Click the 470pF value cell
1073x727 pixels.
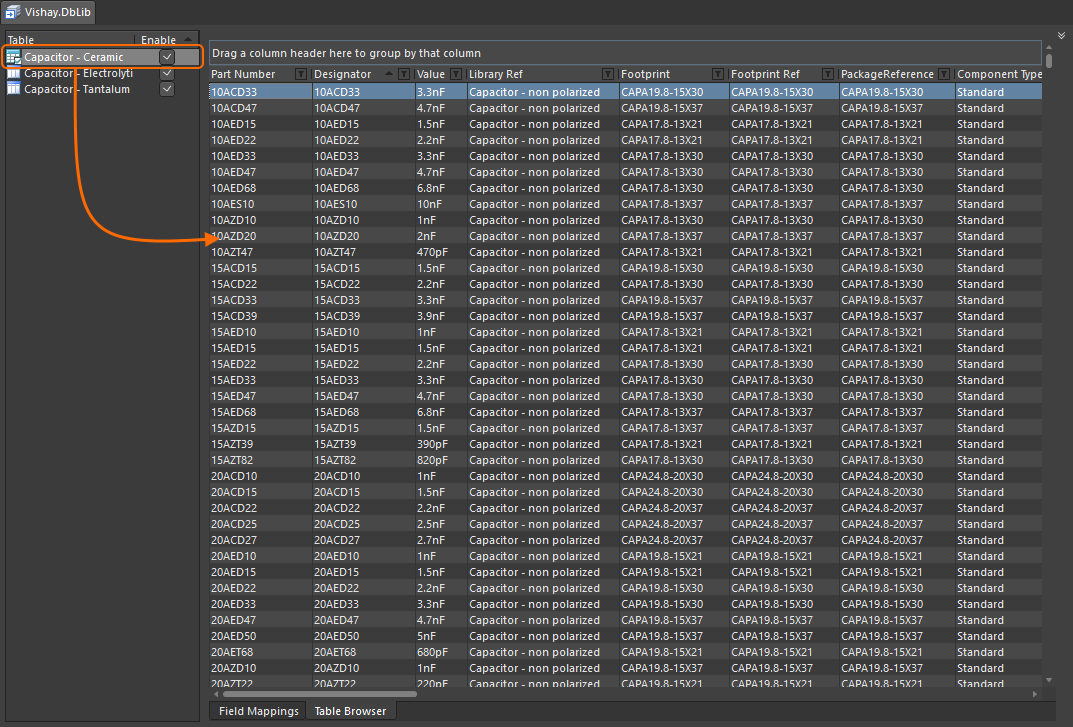pyautogui.click(x=441, y=252)
